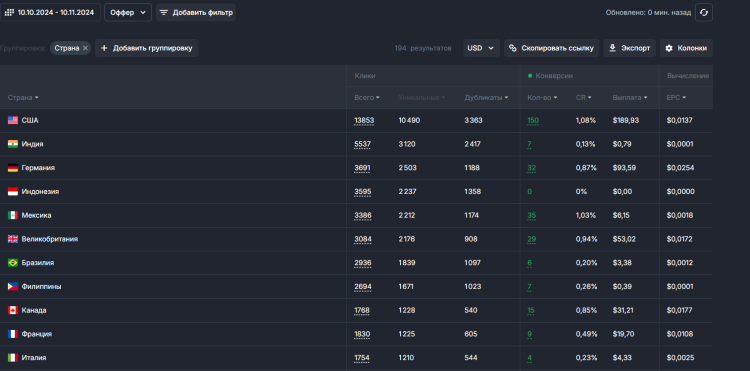
Task: Open Колонки column settings gear
Action: pyautogui.click(x=686, y=48)
